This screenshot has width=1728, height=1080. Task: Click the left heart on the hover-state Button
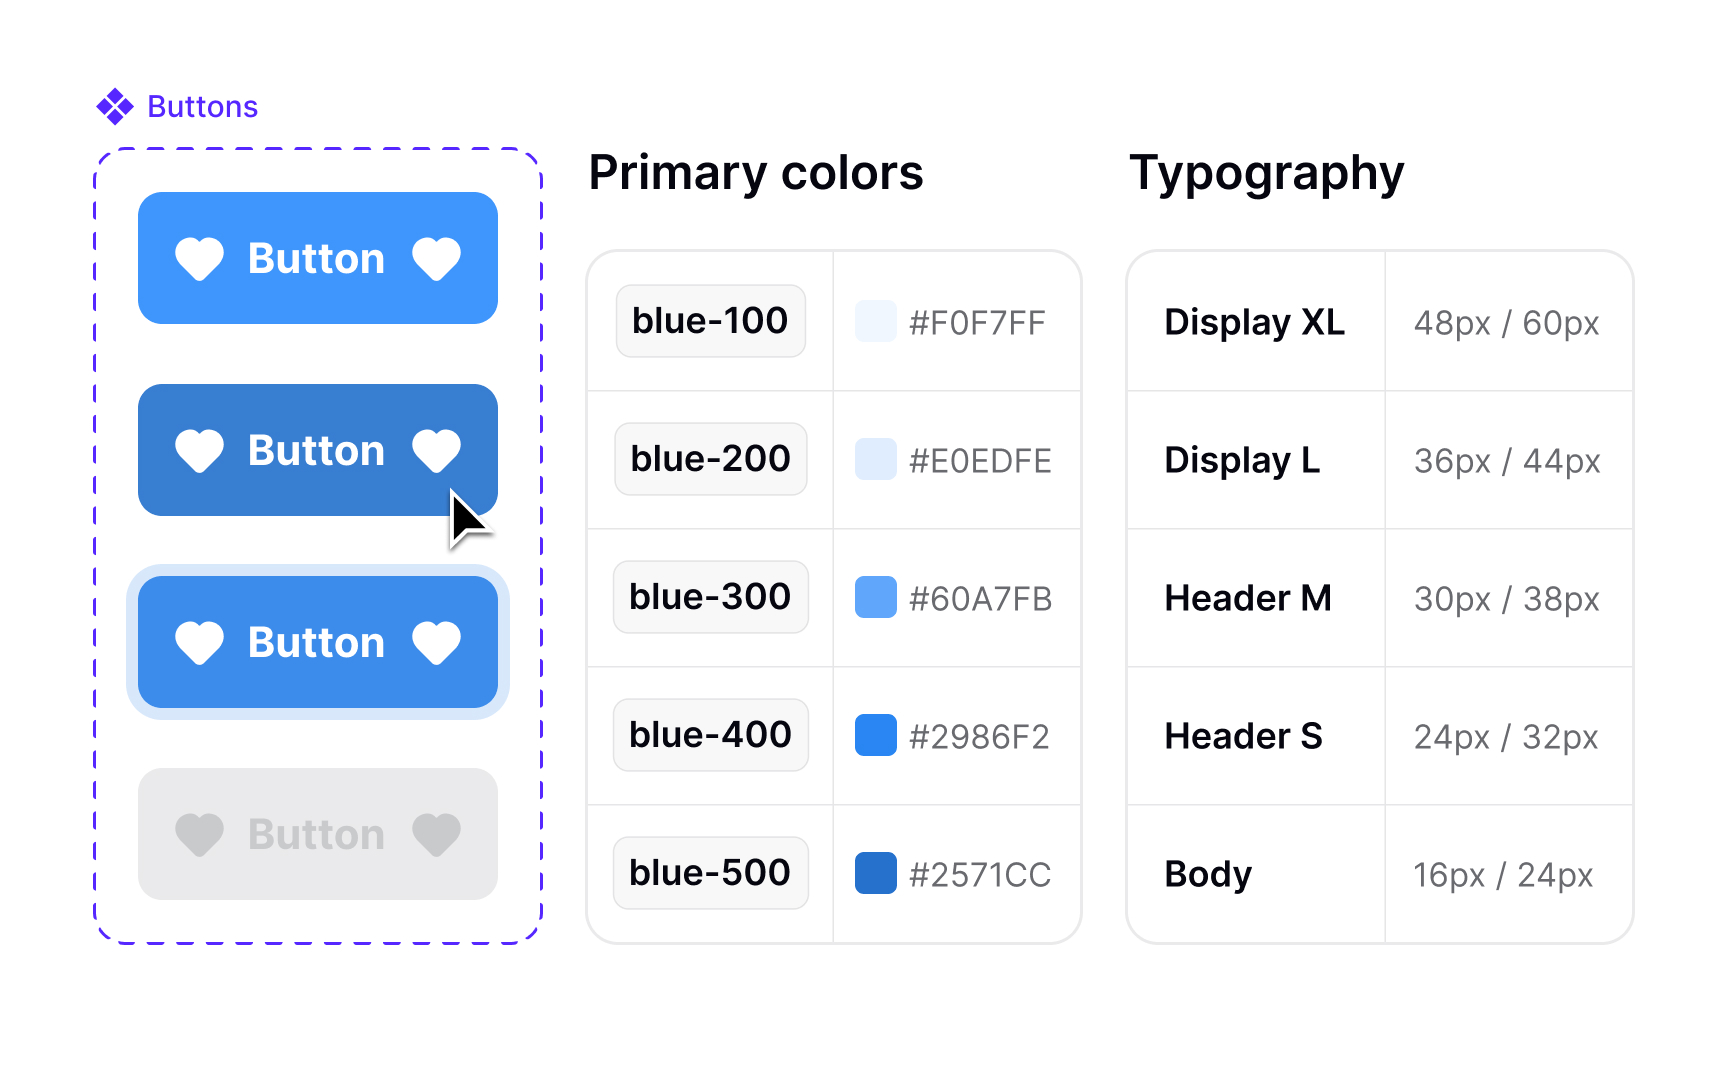pos(200,450)
